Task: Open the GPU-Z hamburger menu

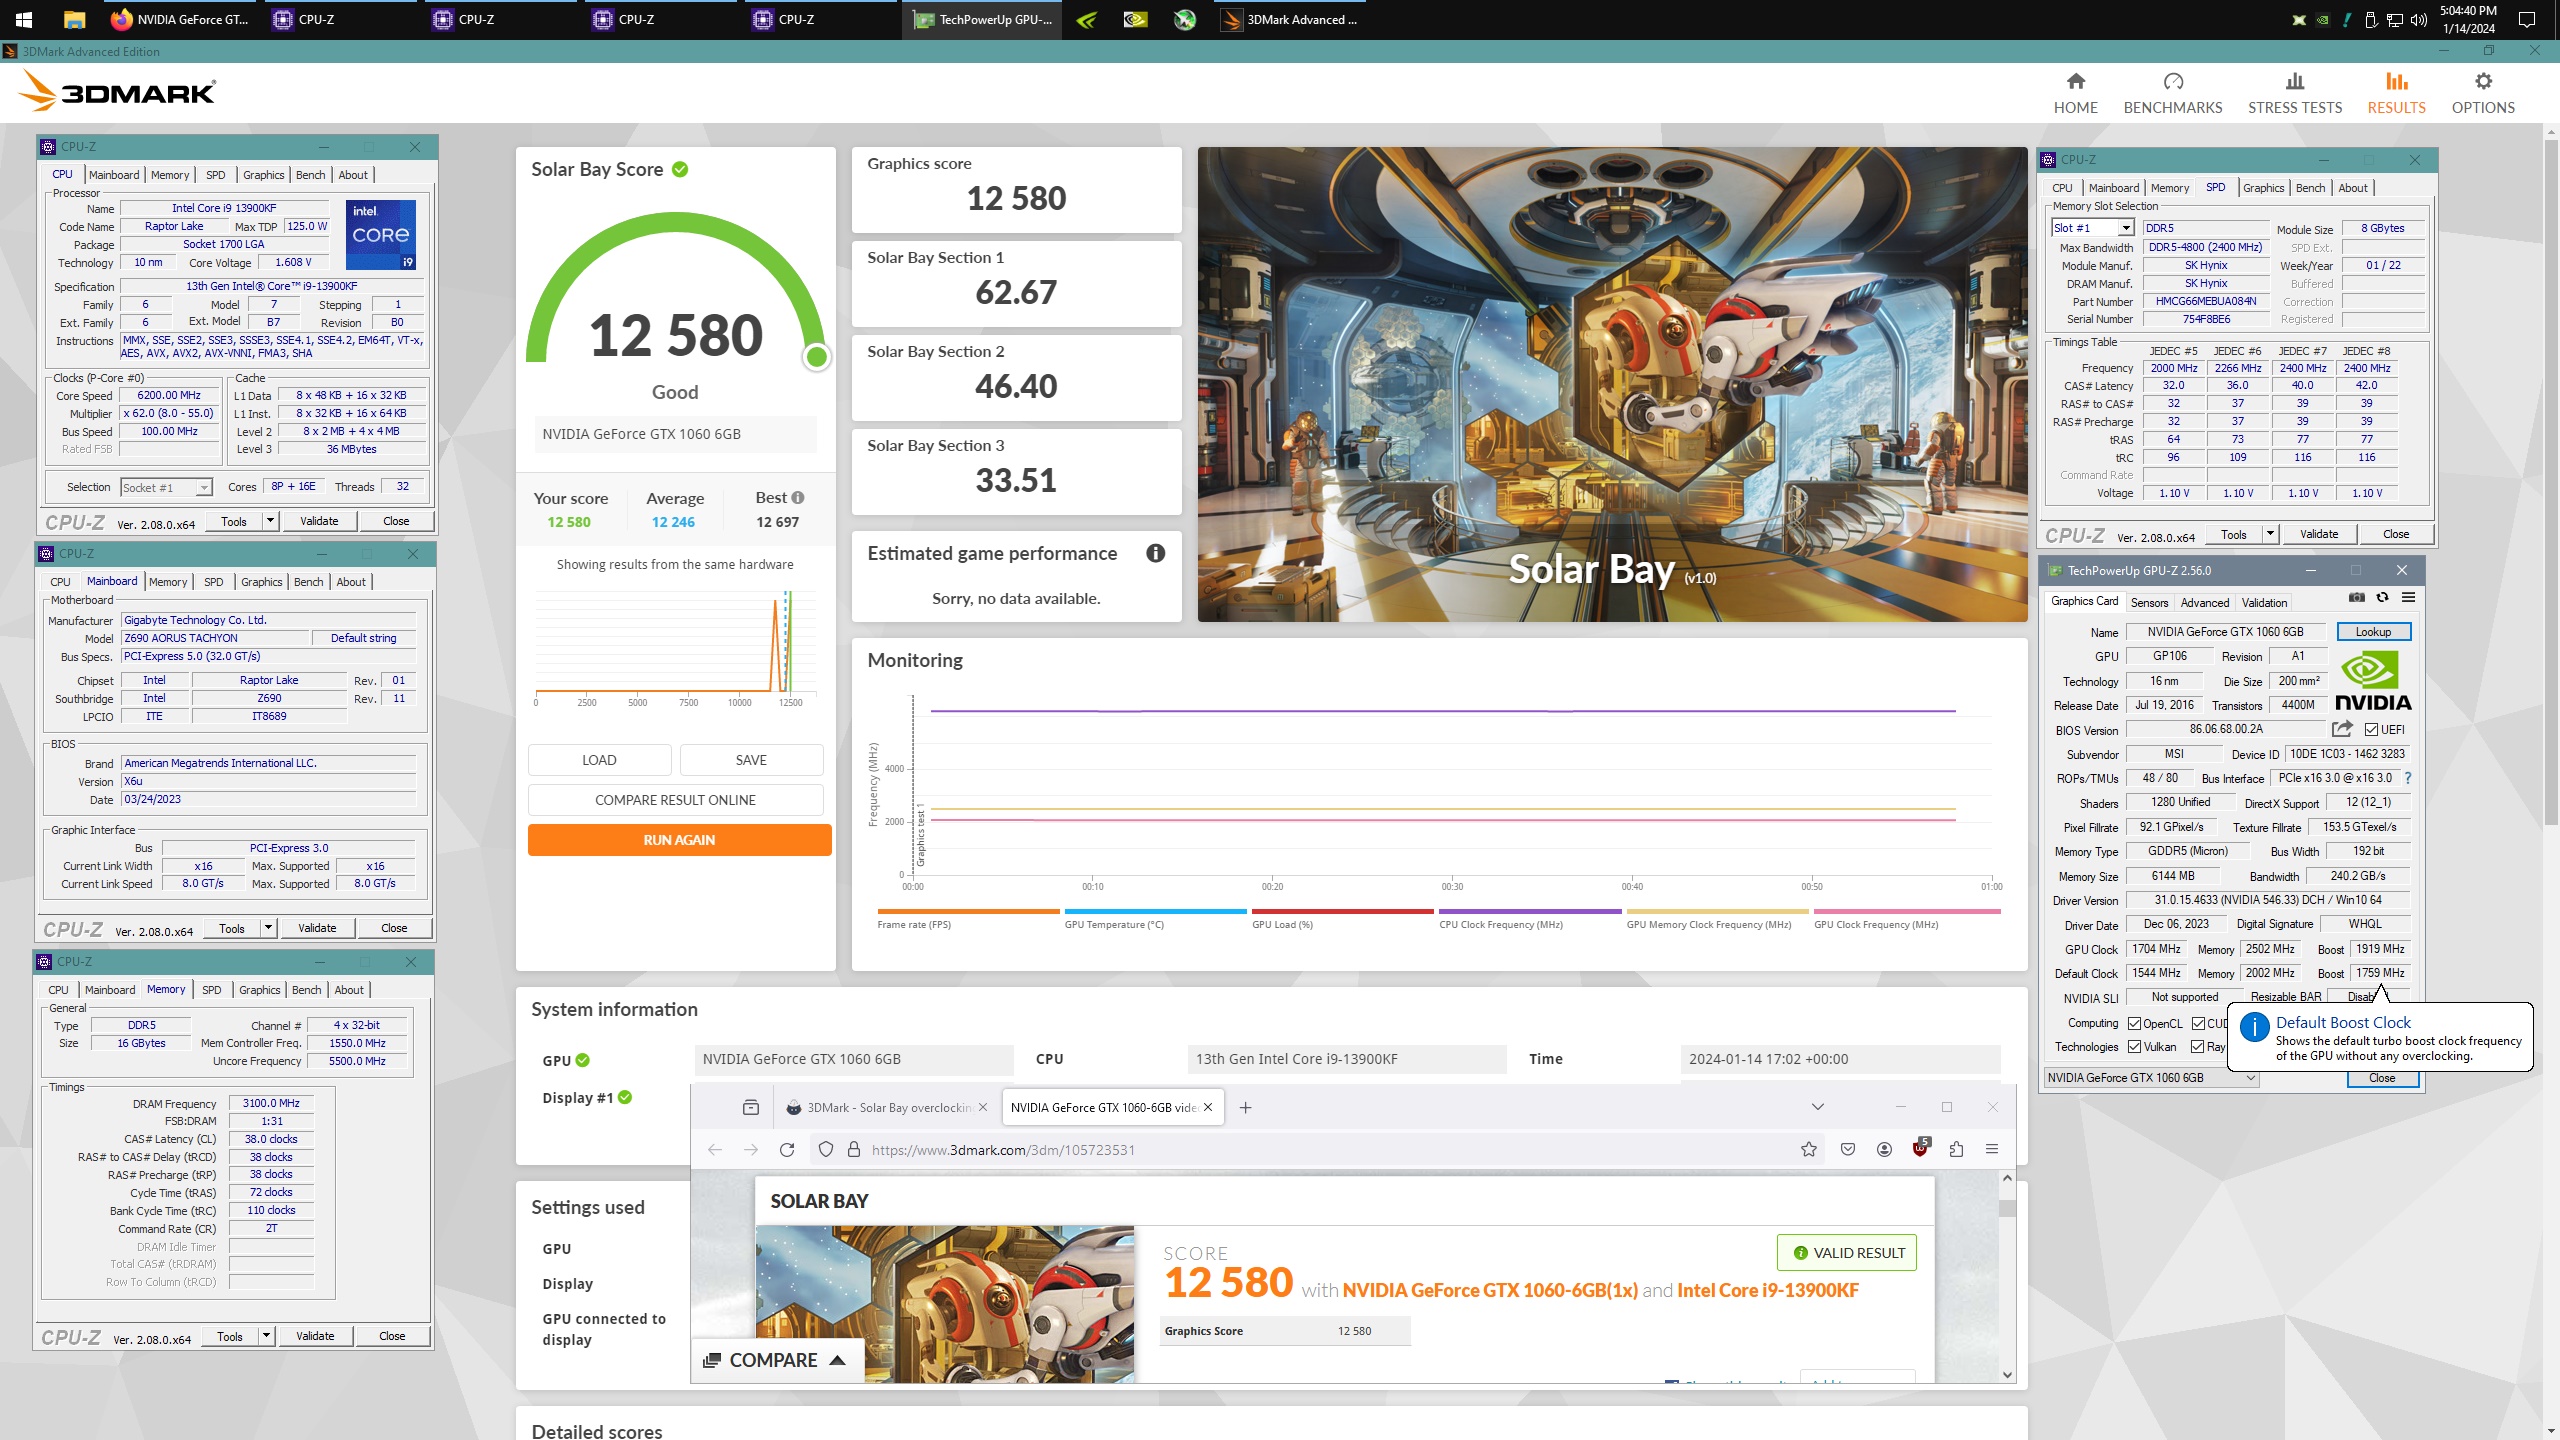Action: [x=2408, y=598]
